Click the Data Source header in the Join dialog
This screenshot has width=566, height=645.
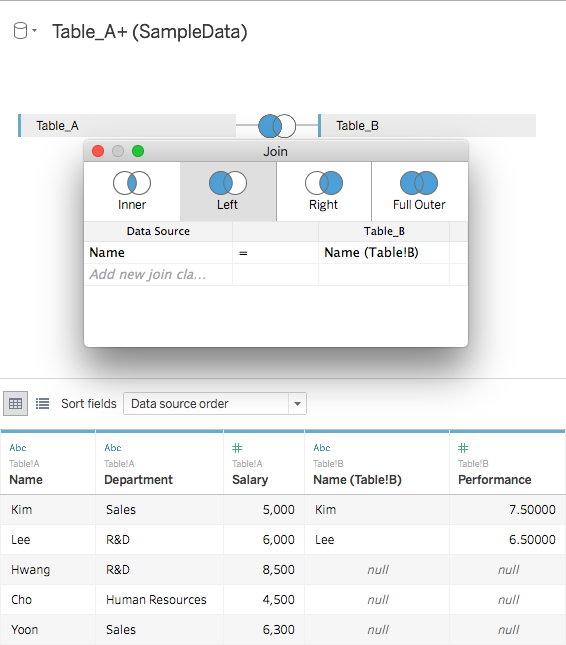coord(158,231)
